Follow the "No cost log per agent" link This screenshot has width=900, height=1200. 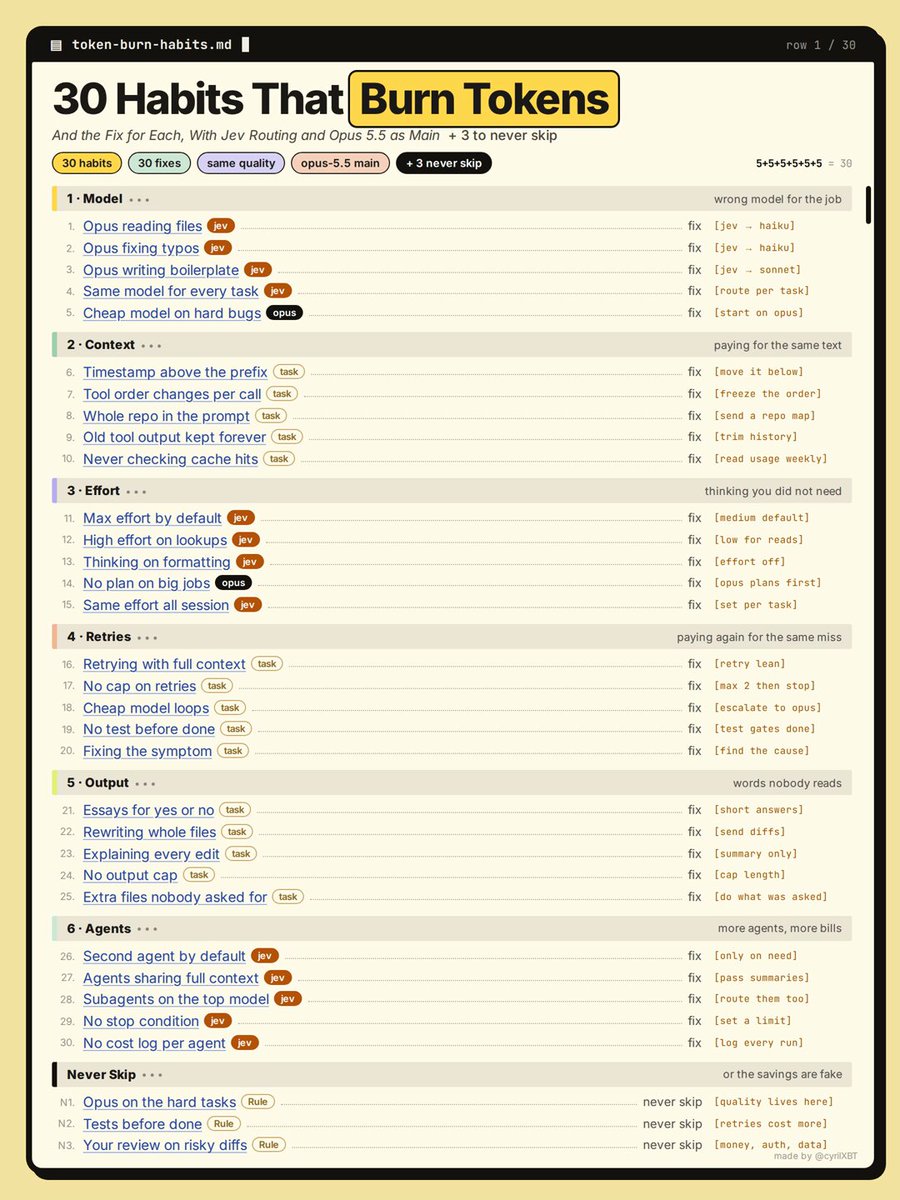tap(154, 1043)
